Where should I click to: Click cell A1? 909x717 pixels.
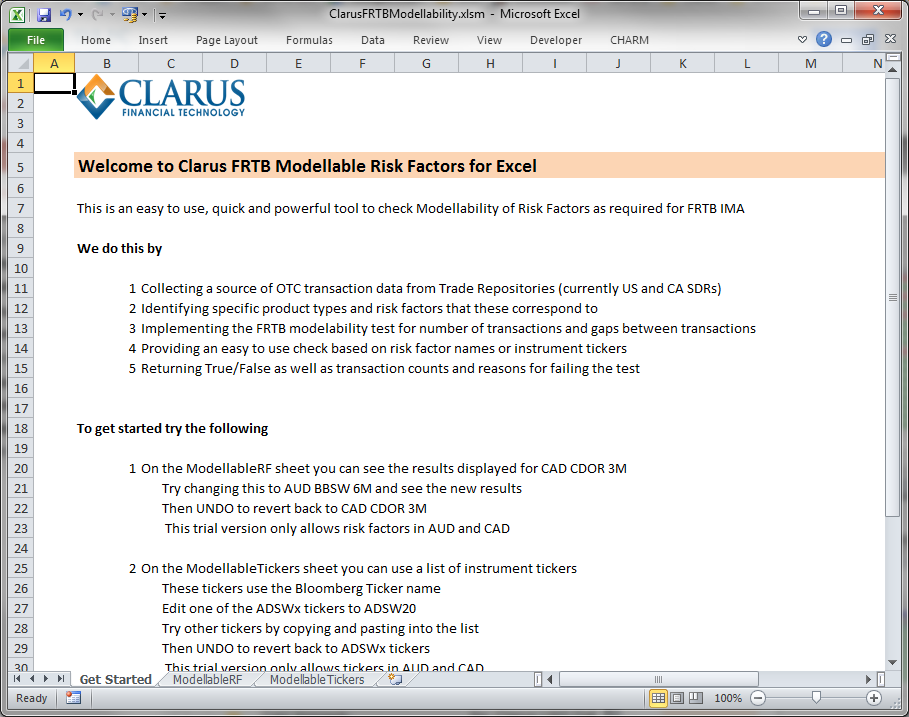(54, 83)
